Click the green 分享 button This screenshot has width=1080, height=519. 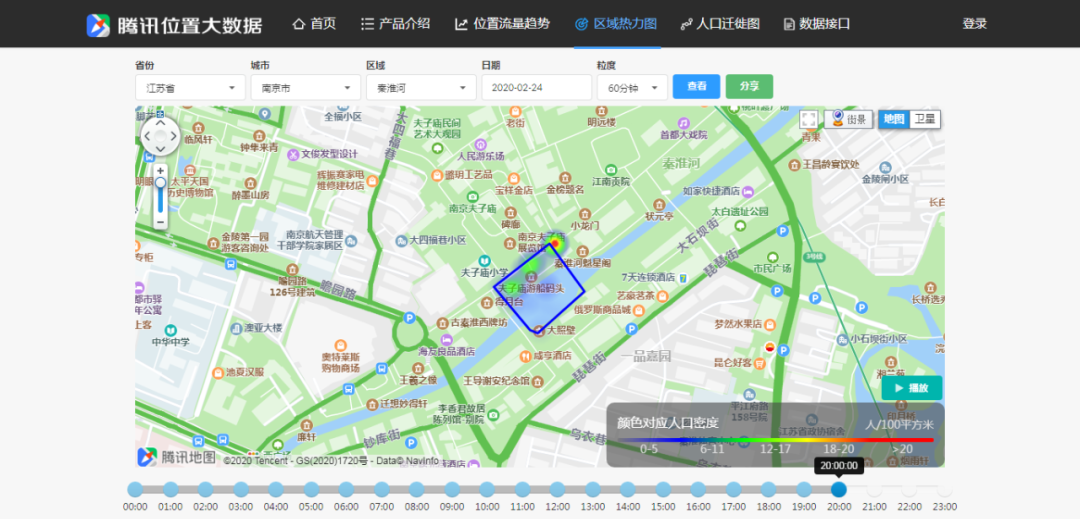pos(749,87)
